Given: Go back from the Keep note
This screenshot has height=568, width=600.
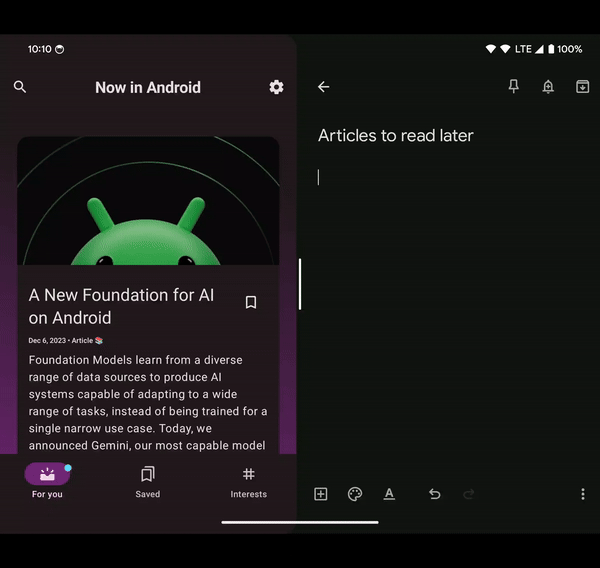Looking at the screenshot, I should click(x=323, y=87).
